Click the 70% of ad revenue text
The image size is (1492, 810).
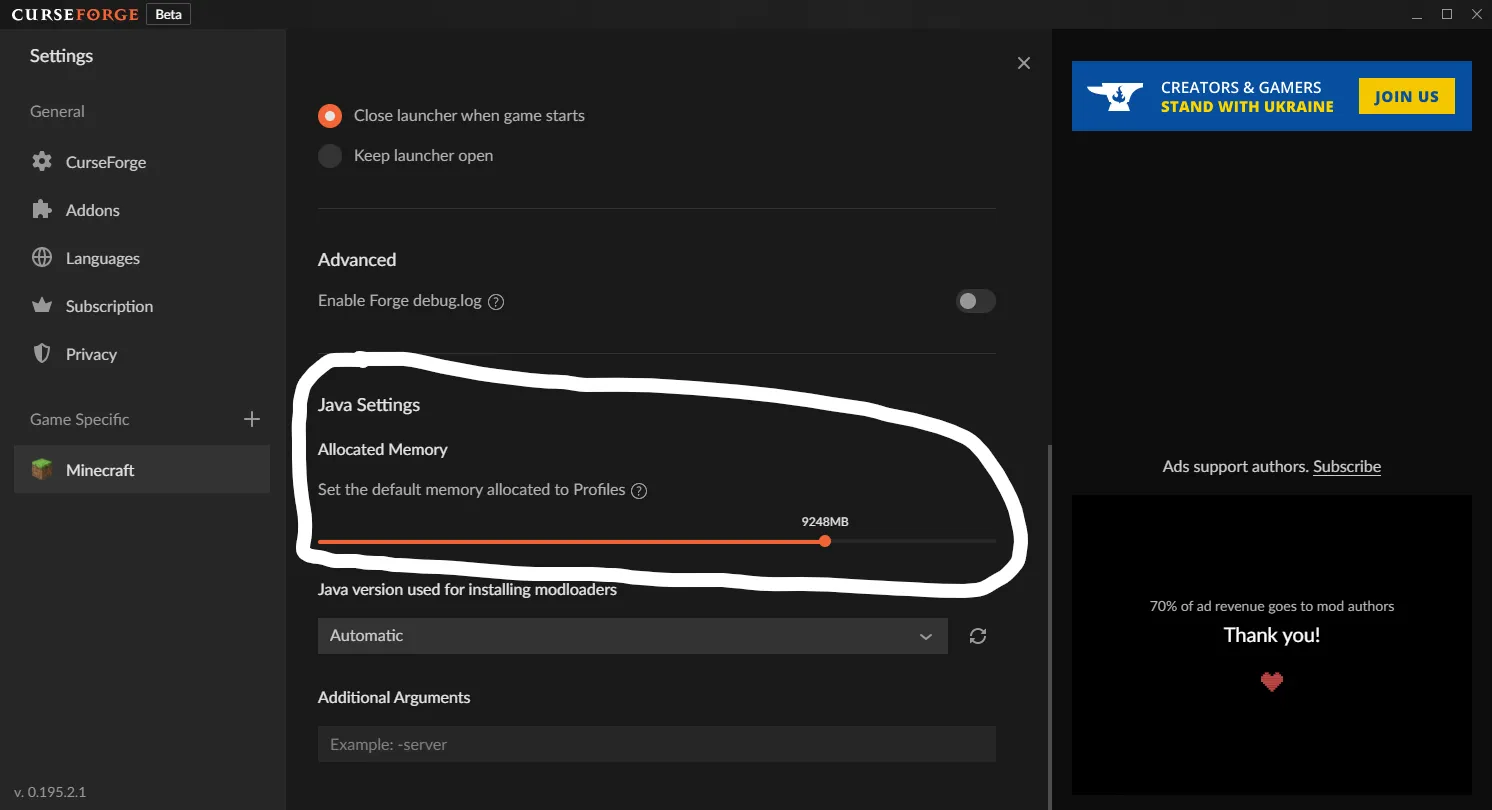1272,606
